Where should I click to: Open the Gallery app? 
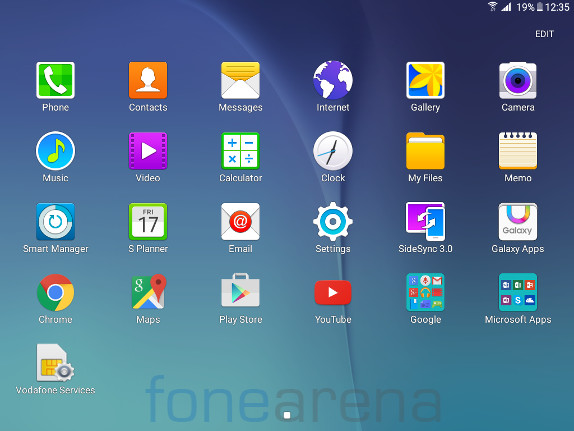pyautogui.click(x=425, y=80)
